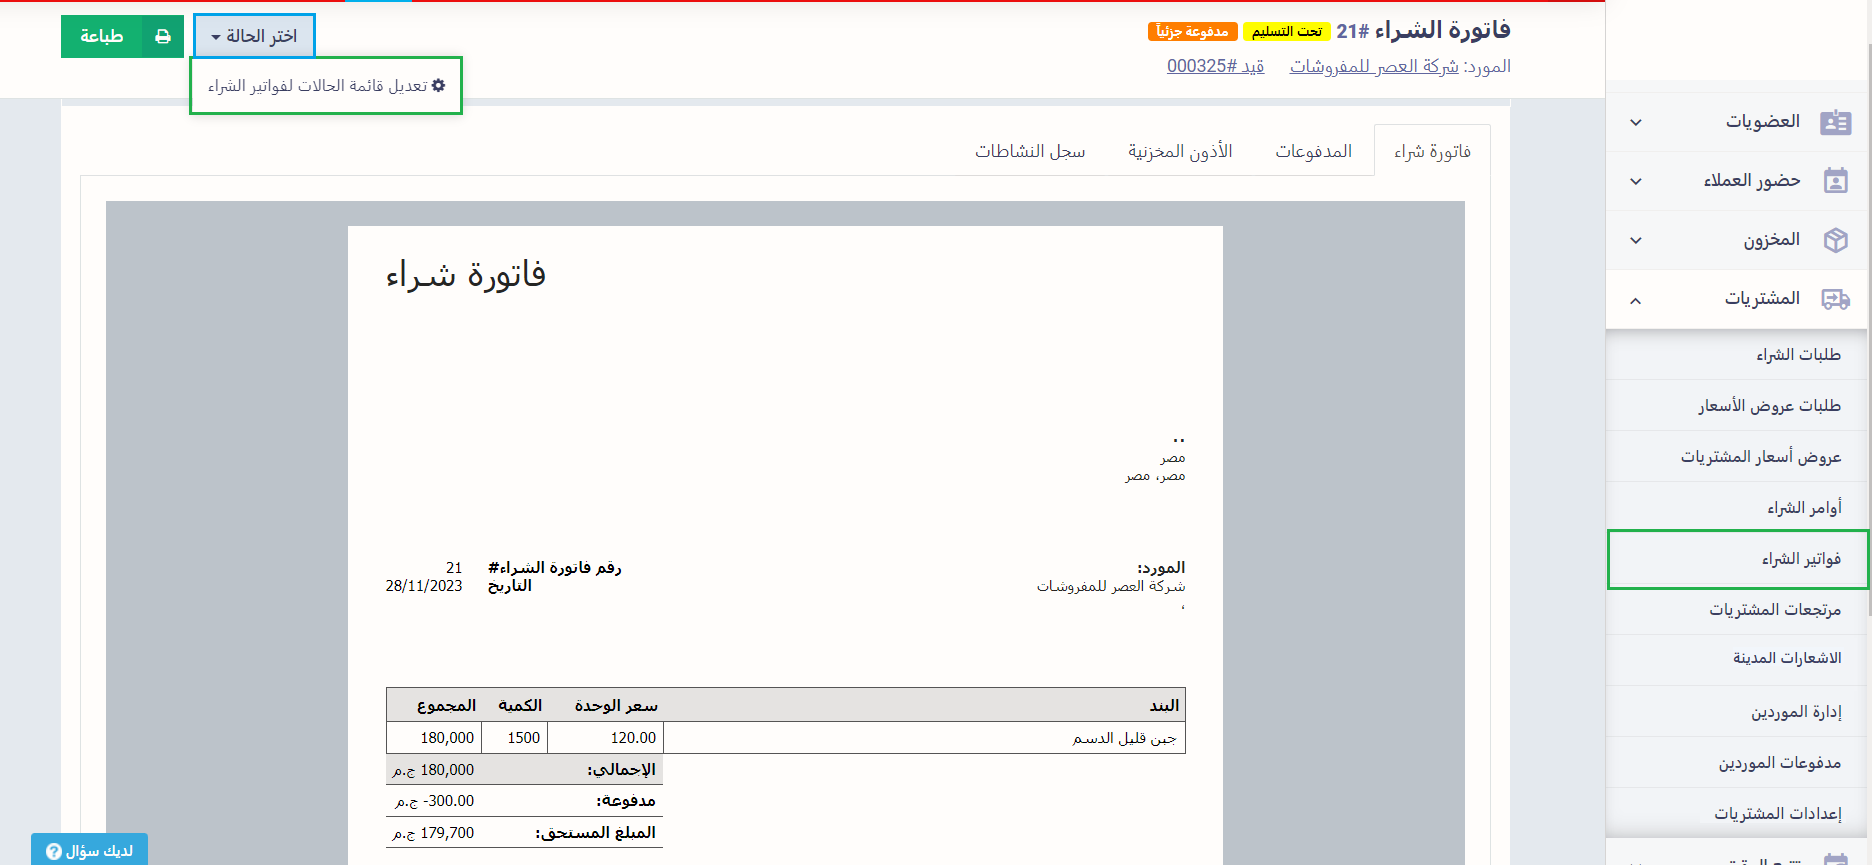Click the customer attendance calendar icon

pyautogui.click(x=1835, y=181)
